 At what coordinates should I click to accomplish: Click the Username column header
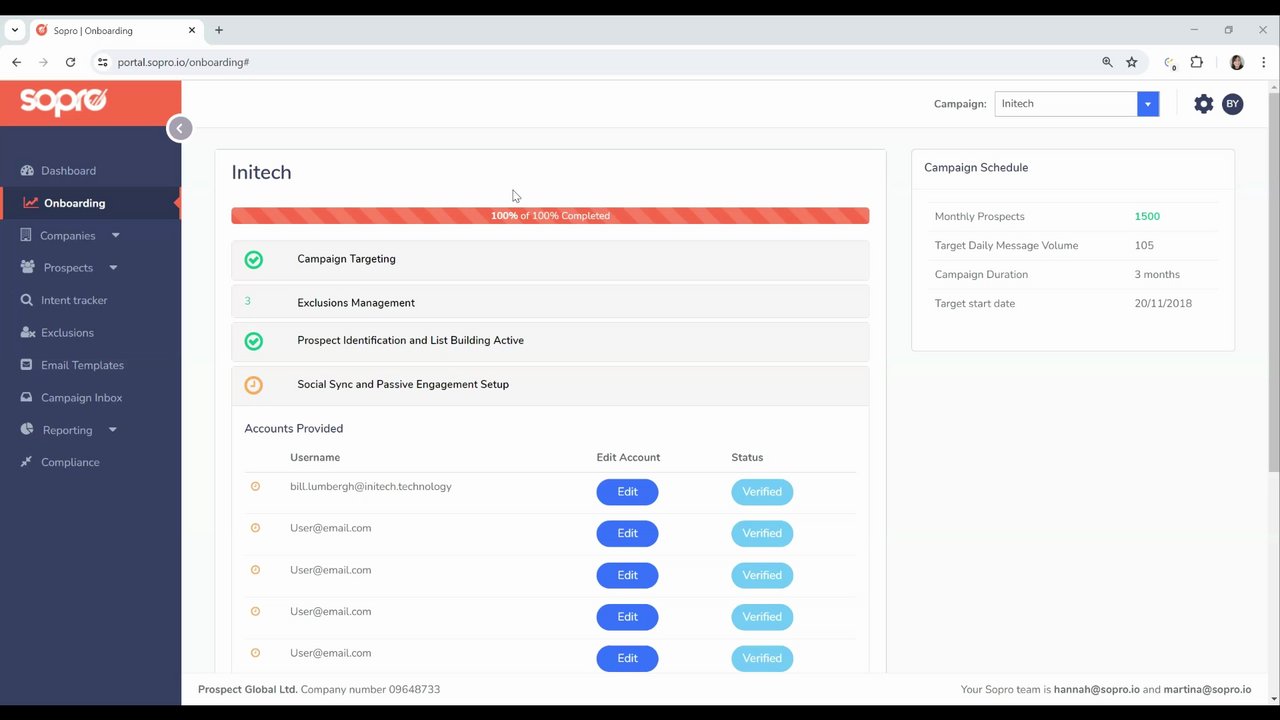coord(315,457)
